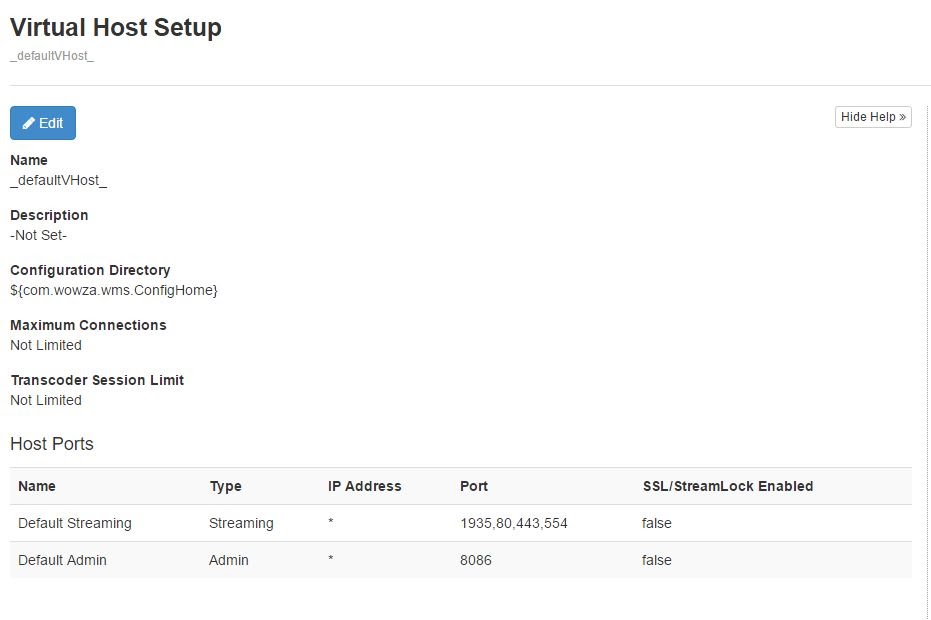The width and height of the screenshot is (931, 620).
Task: Click the Port column header
Action: (x=474, y=486)
